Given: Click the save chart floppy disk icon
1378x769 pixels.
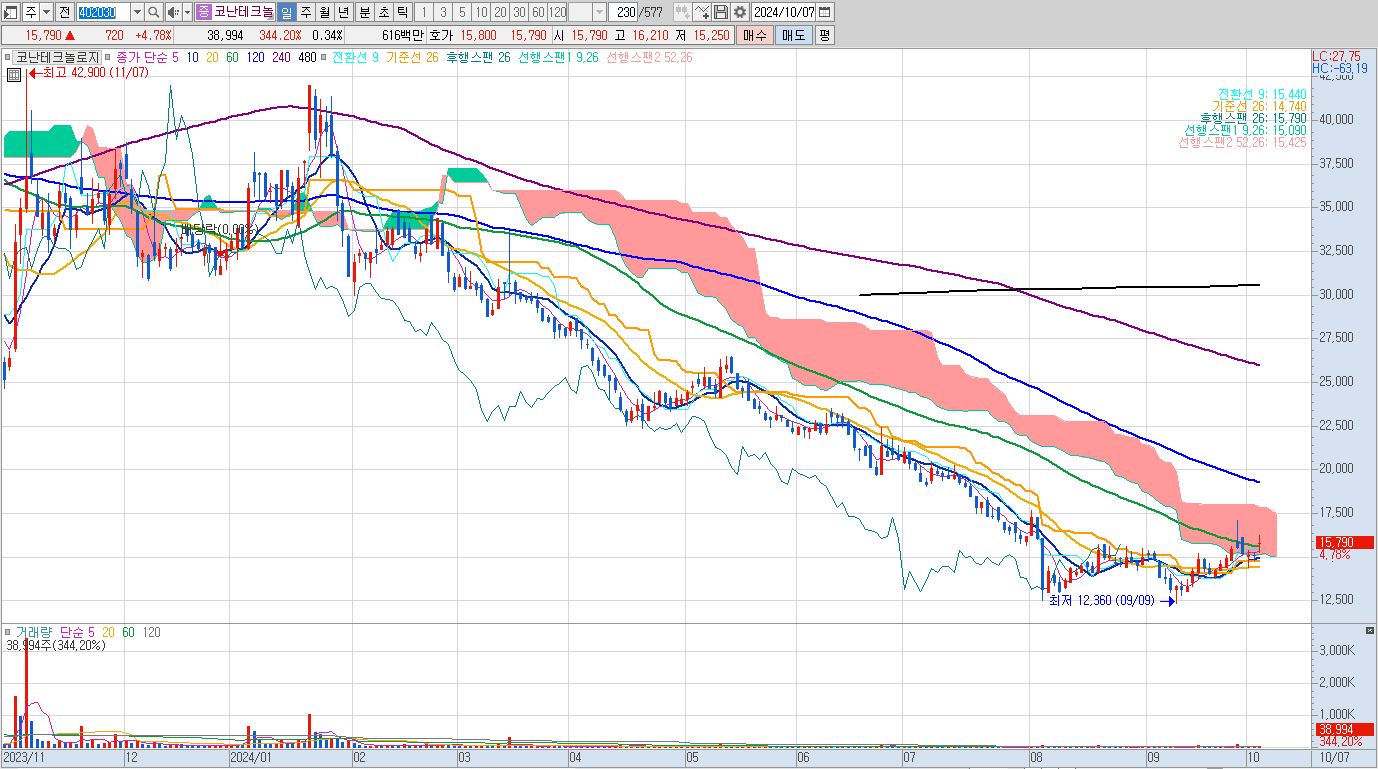Looking at the screenshot, I should click(x=720, y=12).
